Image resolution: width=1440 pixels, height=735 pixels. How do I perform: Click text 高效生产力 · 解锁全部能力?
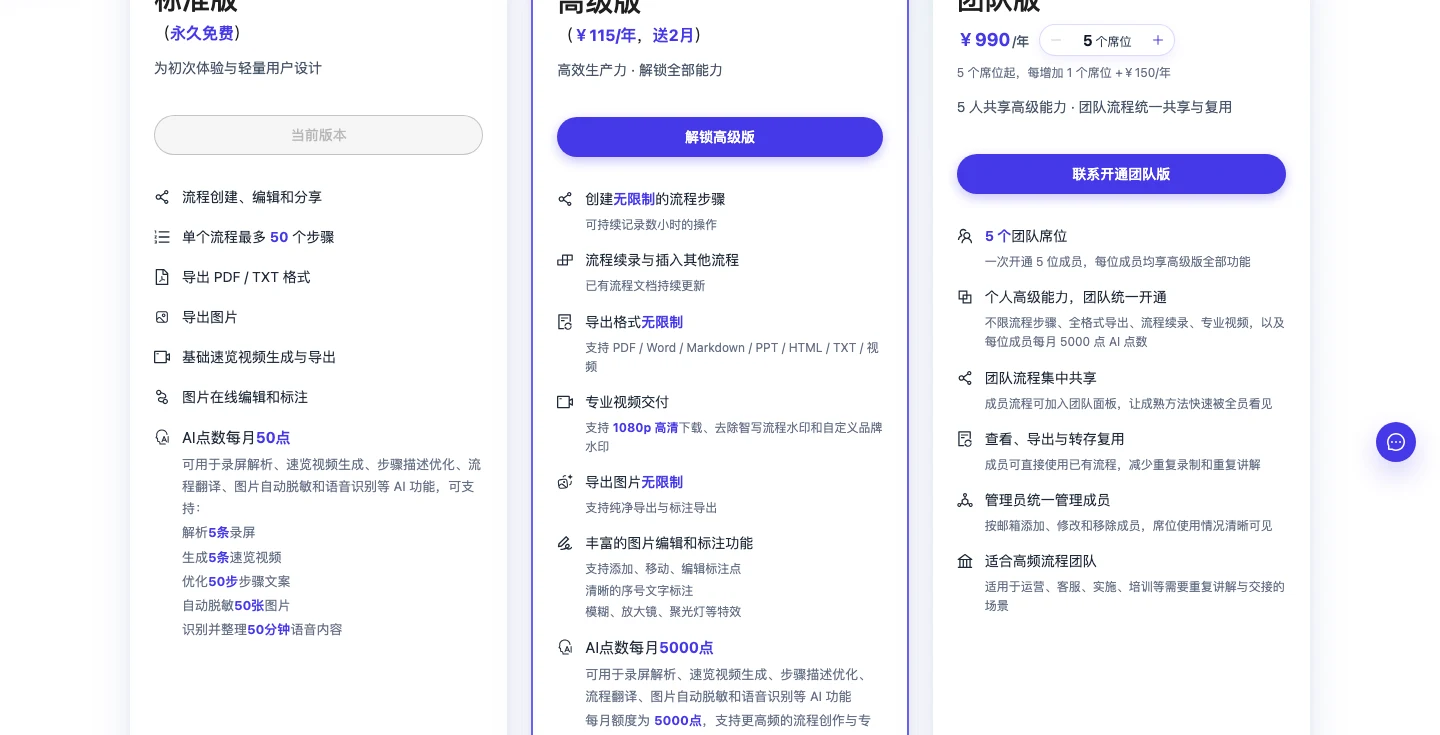click(640, 70)
